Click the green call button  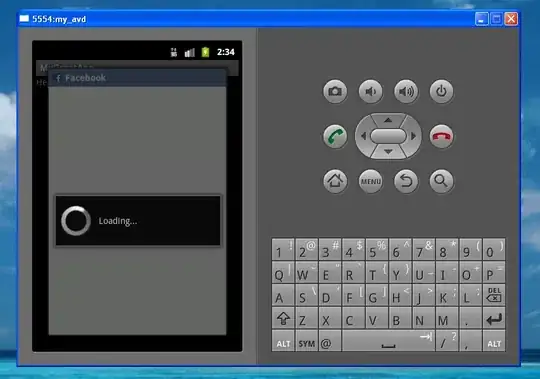click(x=335, y=136)
